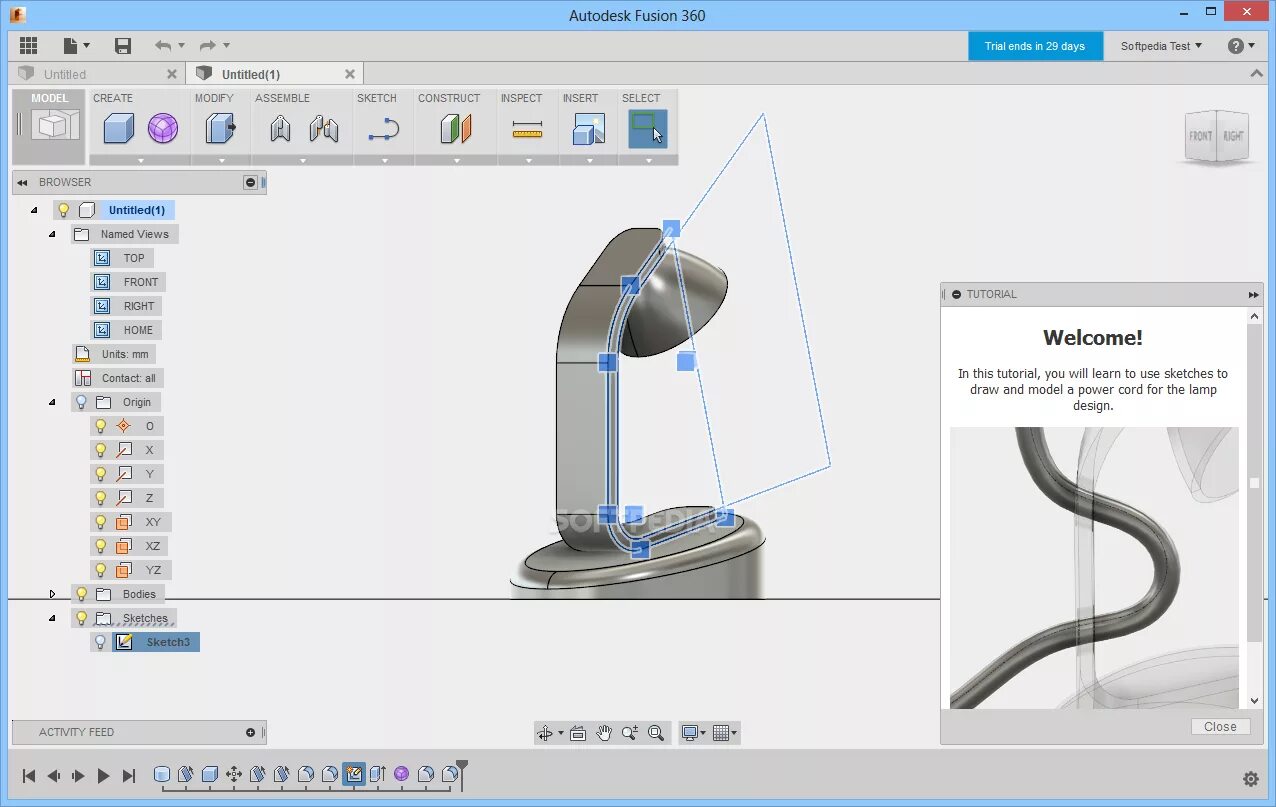This screenshot has width=1276, height=807.
Task: Toggle visibility of the YZ plane
Action: (100, 570)
